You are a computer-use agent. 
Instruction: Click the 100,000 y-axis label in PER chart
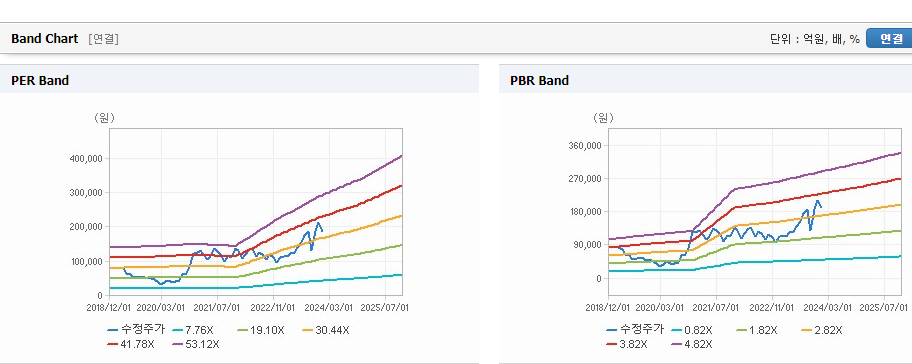88,261
